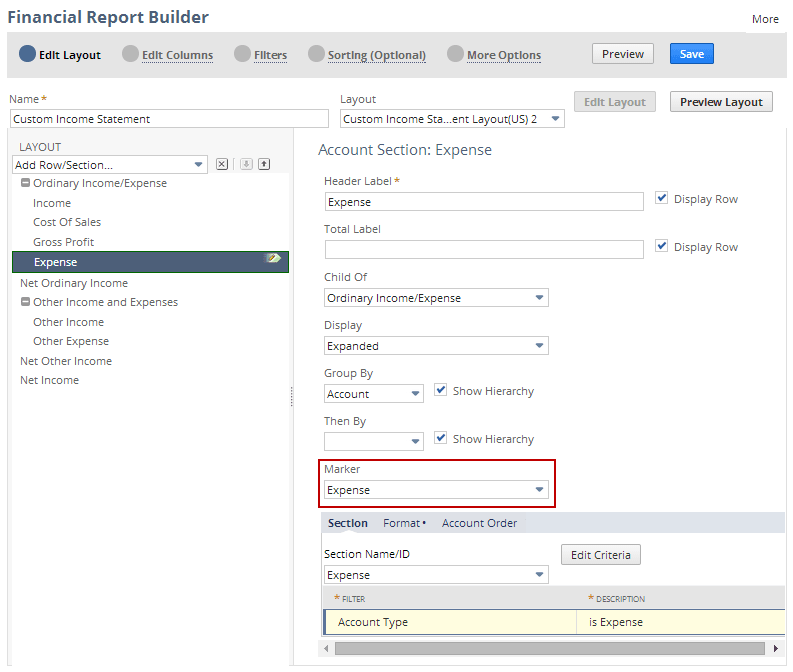Click the panel splitter handle dots
Viewport: 793px width, 672px height.
(x=292, y=397)
